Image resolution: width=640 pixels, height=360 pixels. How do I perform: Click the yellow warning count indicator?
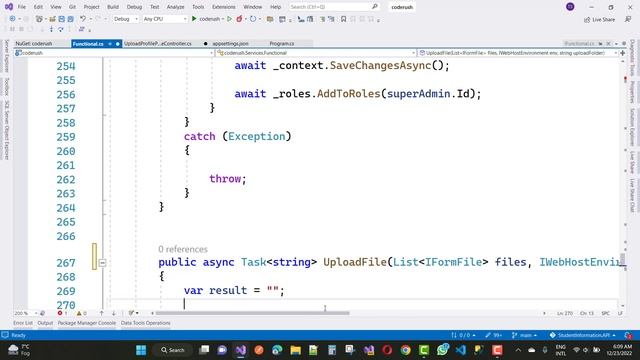tap(81, 313)
